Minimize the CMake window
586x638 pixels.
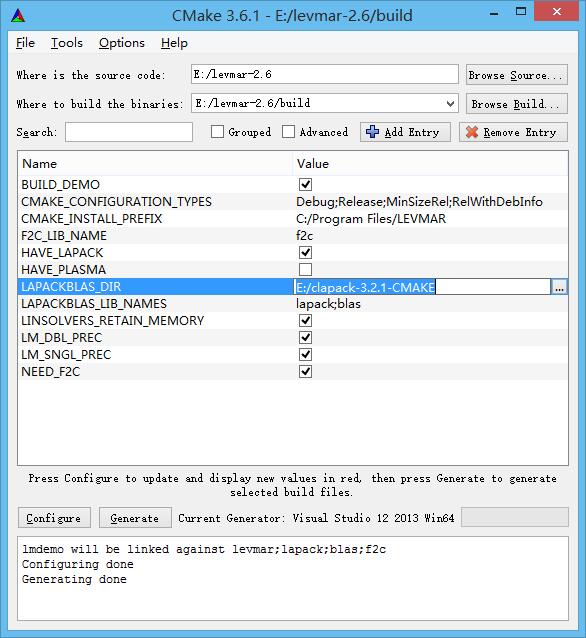[x=494, y=12]
